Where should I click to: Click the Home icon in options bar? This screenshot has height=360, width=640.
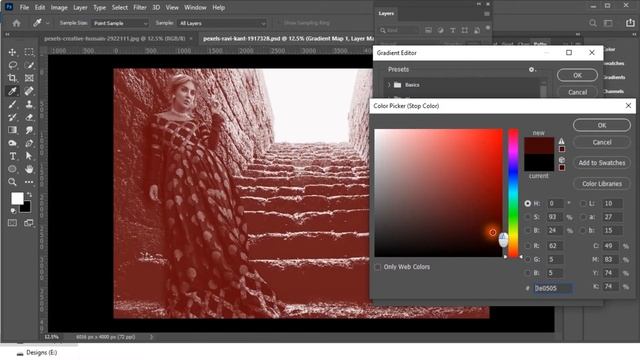pyautogui.click(x=16, y=23)
